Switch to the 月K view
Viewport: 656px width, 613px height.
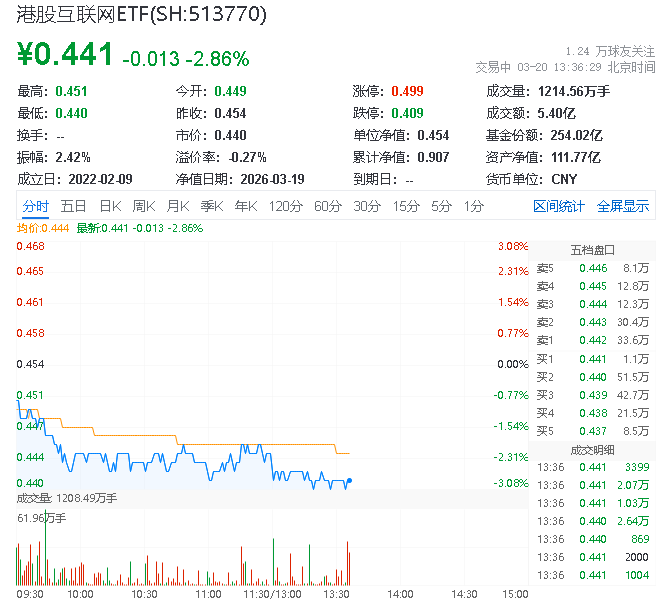(178, 206)
